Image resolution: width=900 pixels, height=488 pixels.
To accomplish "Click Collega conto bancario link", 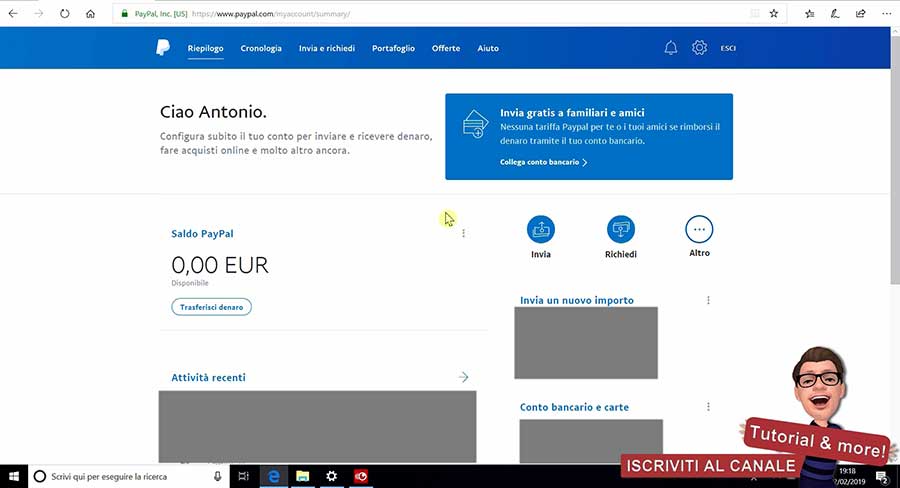I will coord(543,162).
